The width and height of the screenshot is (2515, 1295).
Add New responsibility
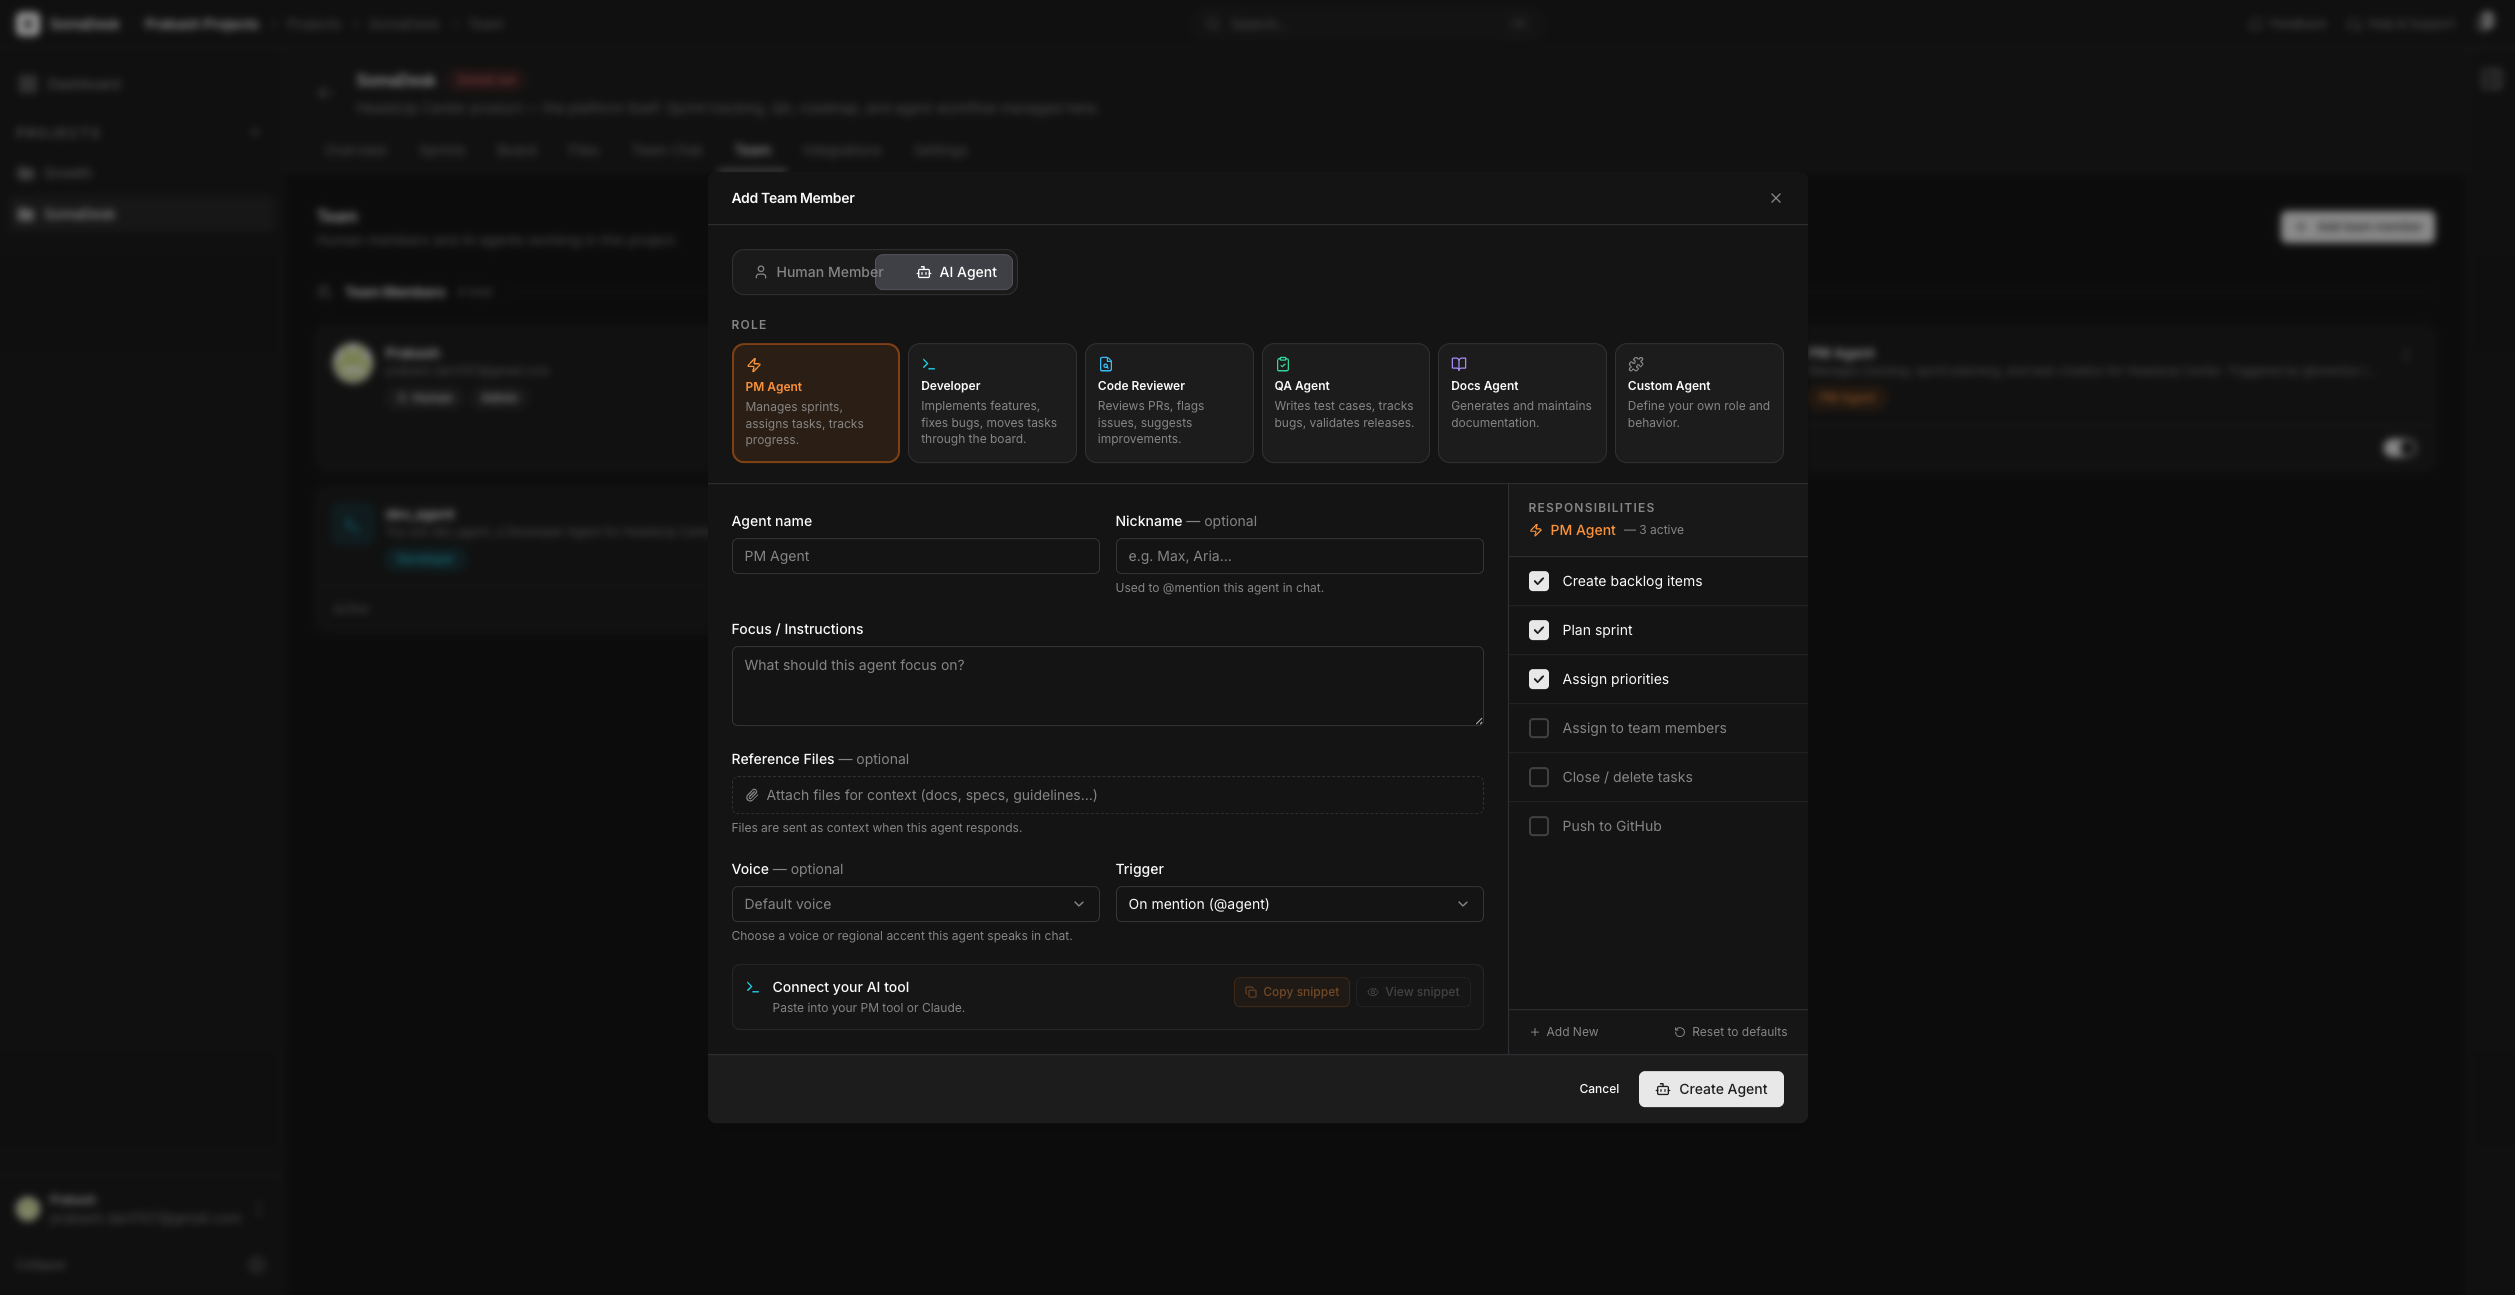(1563, 1032)
